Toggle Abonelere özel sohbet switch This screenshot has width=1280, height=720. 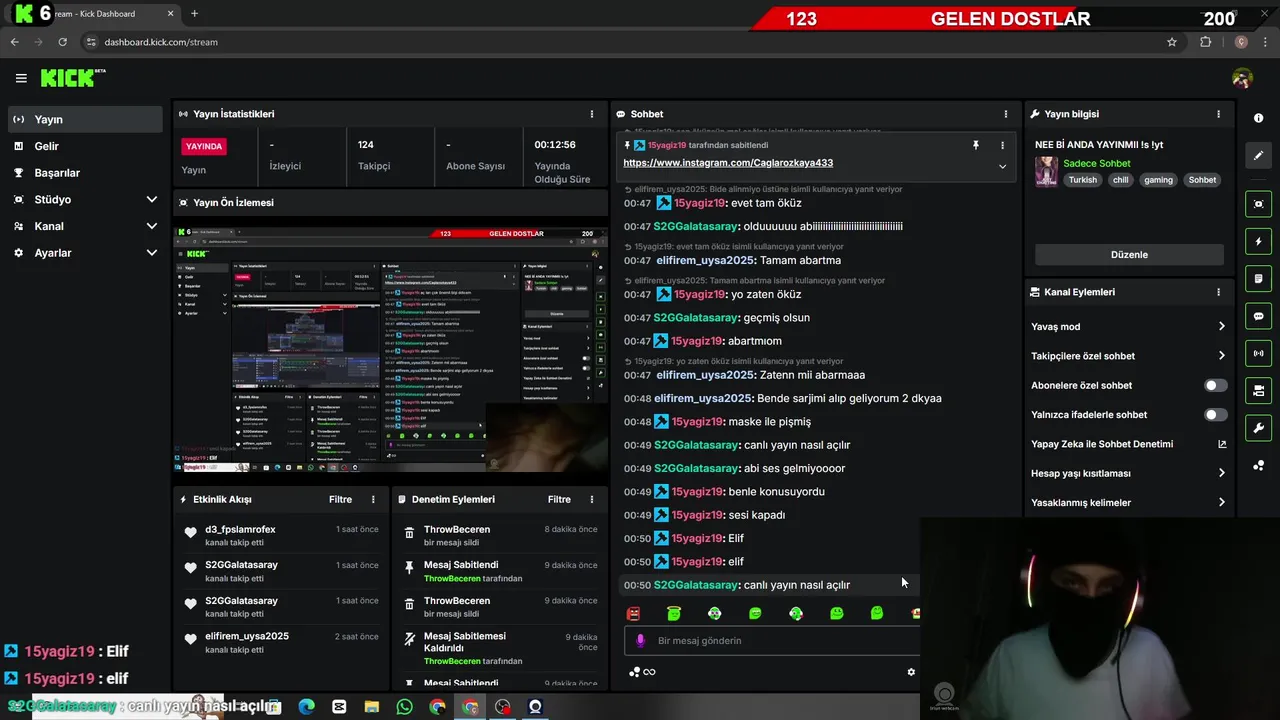pos(1215,385)
